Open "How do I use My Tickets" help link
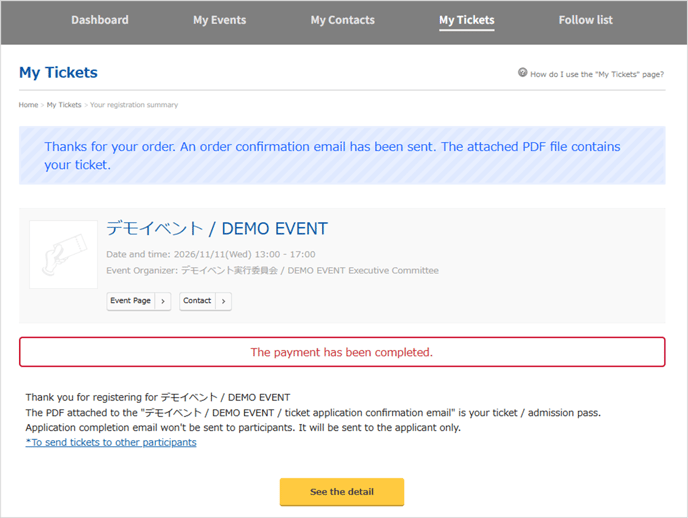The image size is (688, 518). pos(596,74)
